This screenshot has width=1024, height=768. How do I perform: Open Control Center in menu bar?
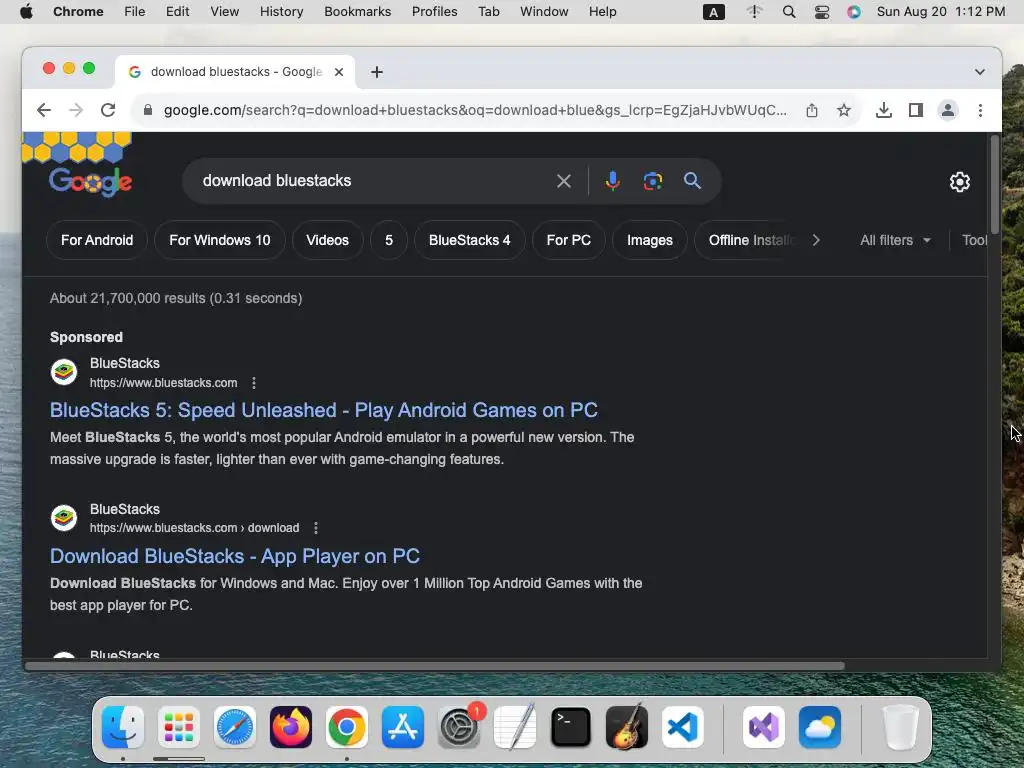point(822,12)
